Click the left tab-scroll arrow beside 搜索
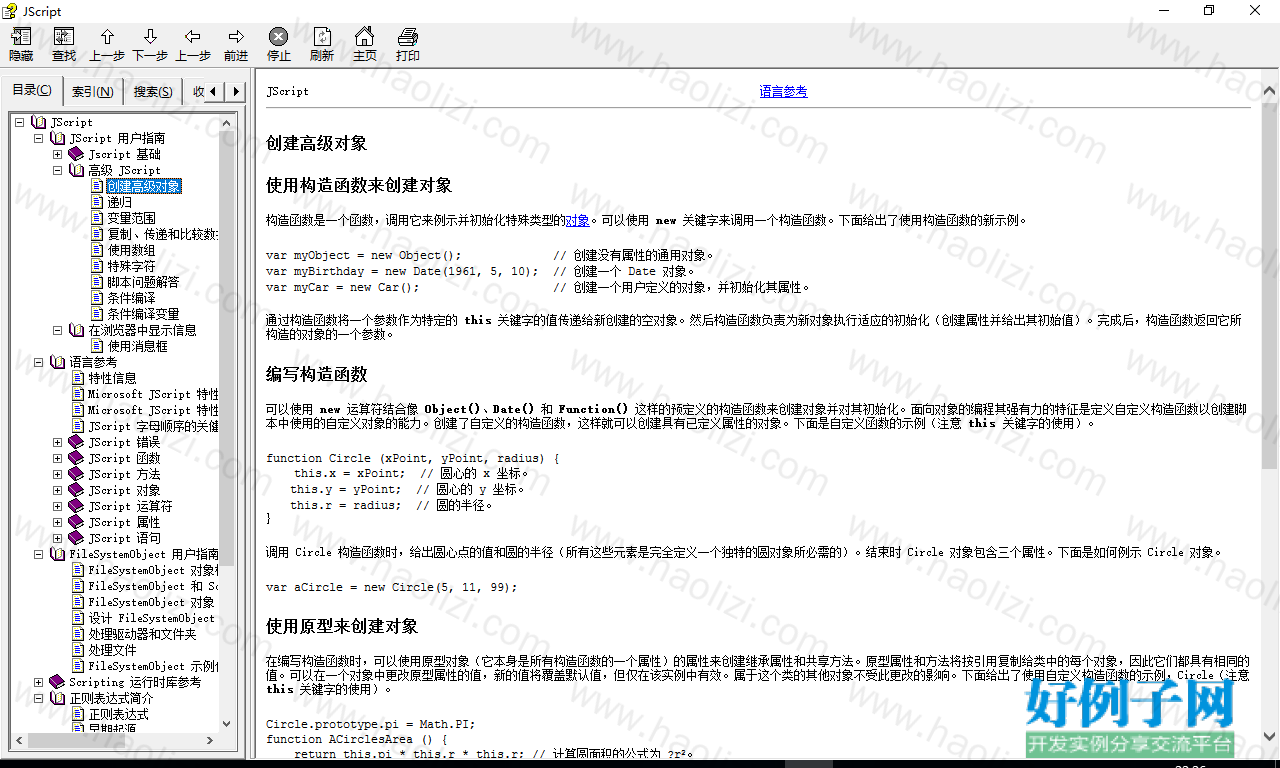The width and height of the screenshot is (1280, 768). (214, 92)
